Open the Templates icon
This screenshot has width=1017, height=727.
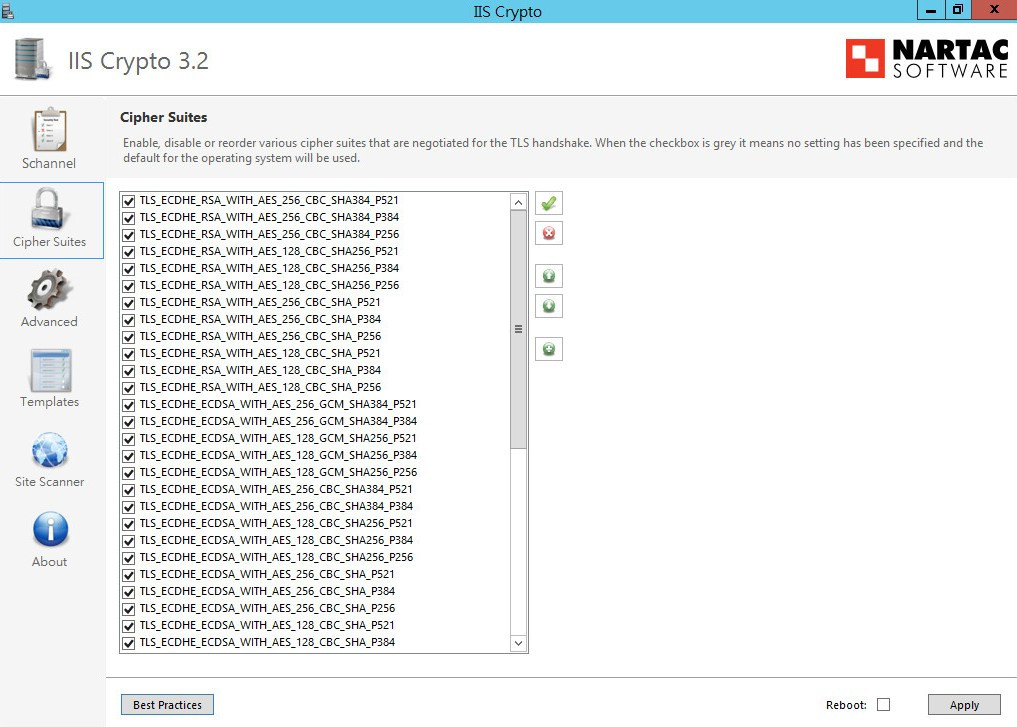pyautogui.click(x=50, y=370)
